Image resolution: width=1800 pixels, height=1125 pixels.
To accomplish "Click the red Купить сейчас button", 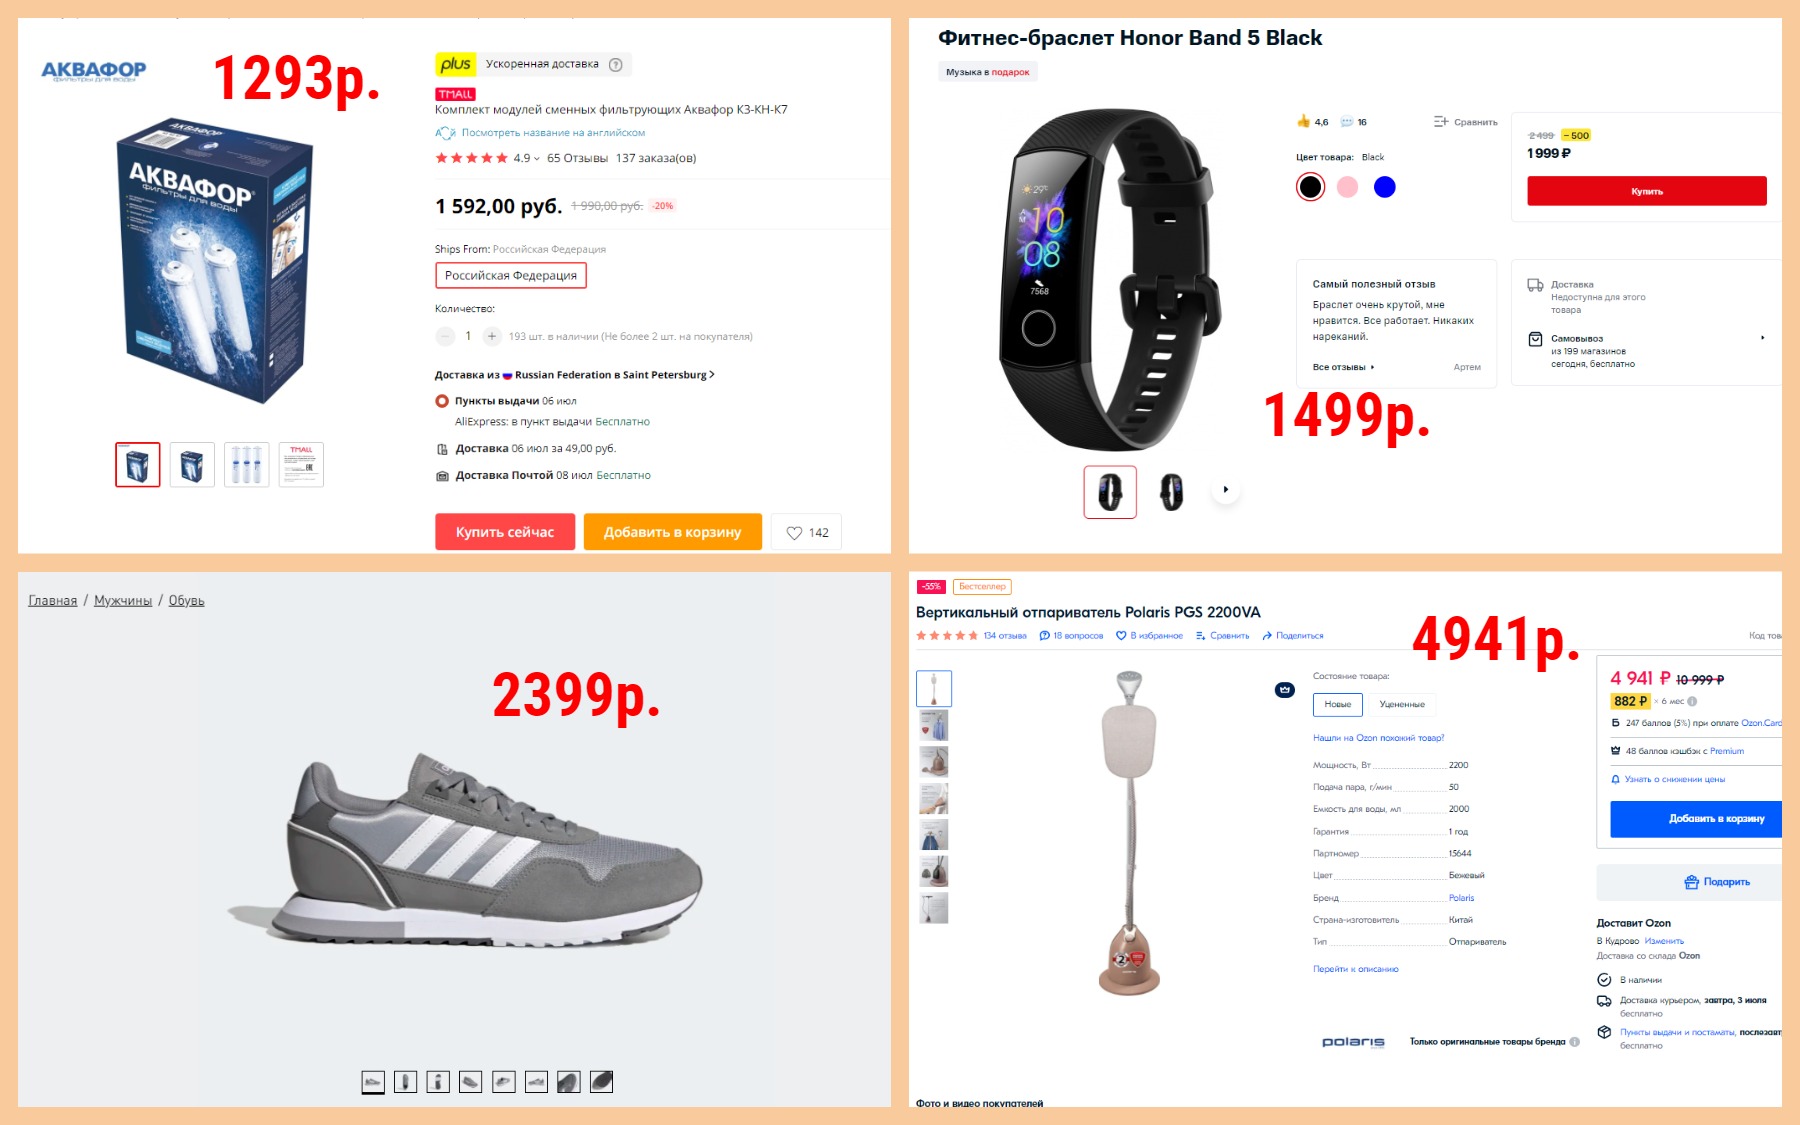I will pos(505,532).
